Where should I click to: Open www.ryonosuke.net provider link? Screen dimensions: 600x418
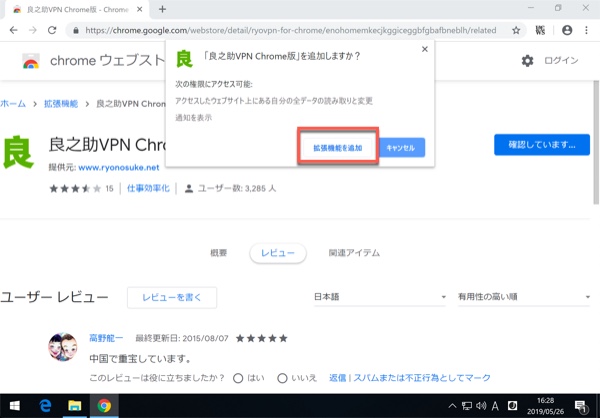(119, 167)
